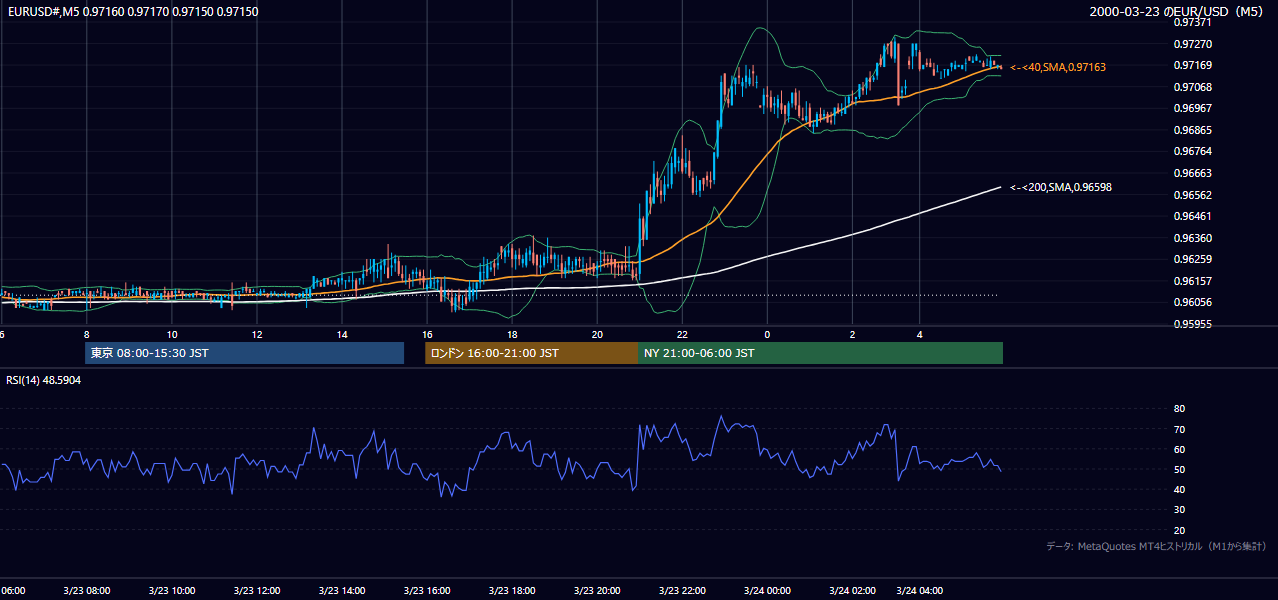Click the 3/23 20:00 time axis label
This screenshot has width=1278, height=600.
[x=597, y=590]
